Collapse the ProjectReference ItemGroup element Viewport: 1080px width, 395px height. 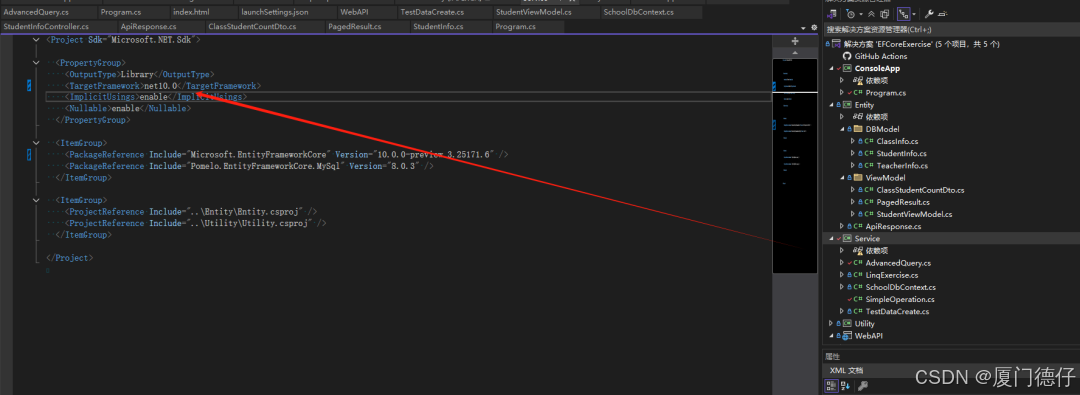pyautogui.click(x=37, y=200)
